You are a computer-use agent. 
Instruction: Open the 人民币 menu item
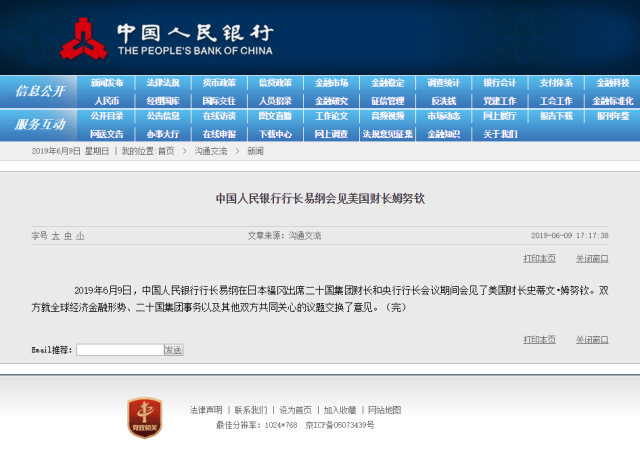coord(107,101)
